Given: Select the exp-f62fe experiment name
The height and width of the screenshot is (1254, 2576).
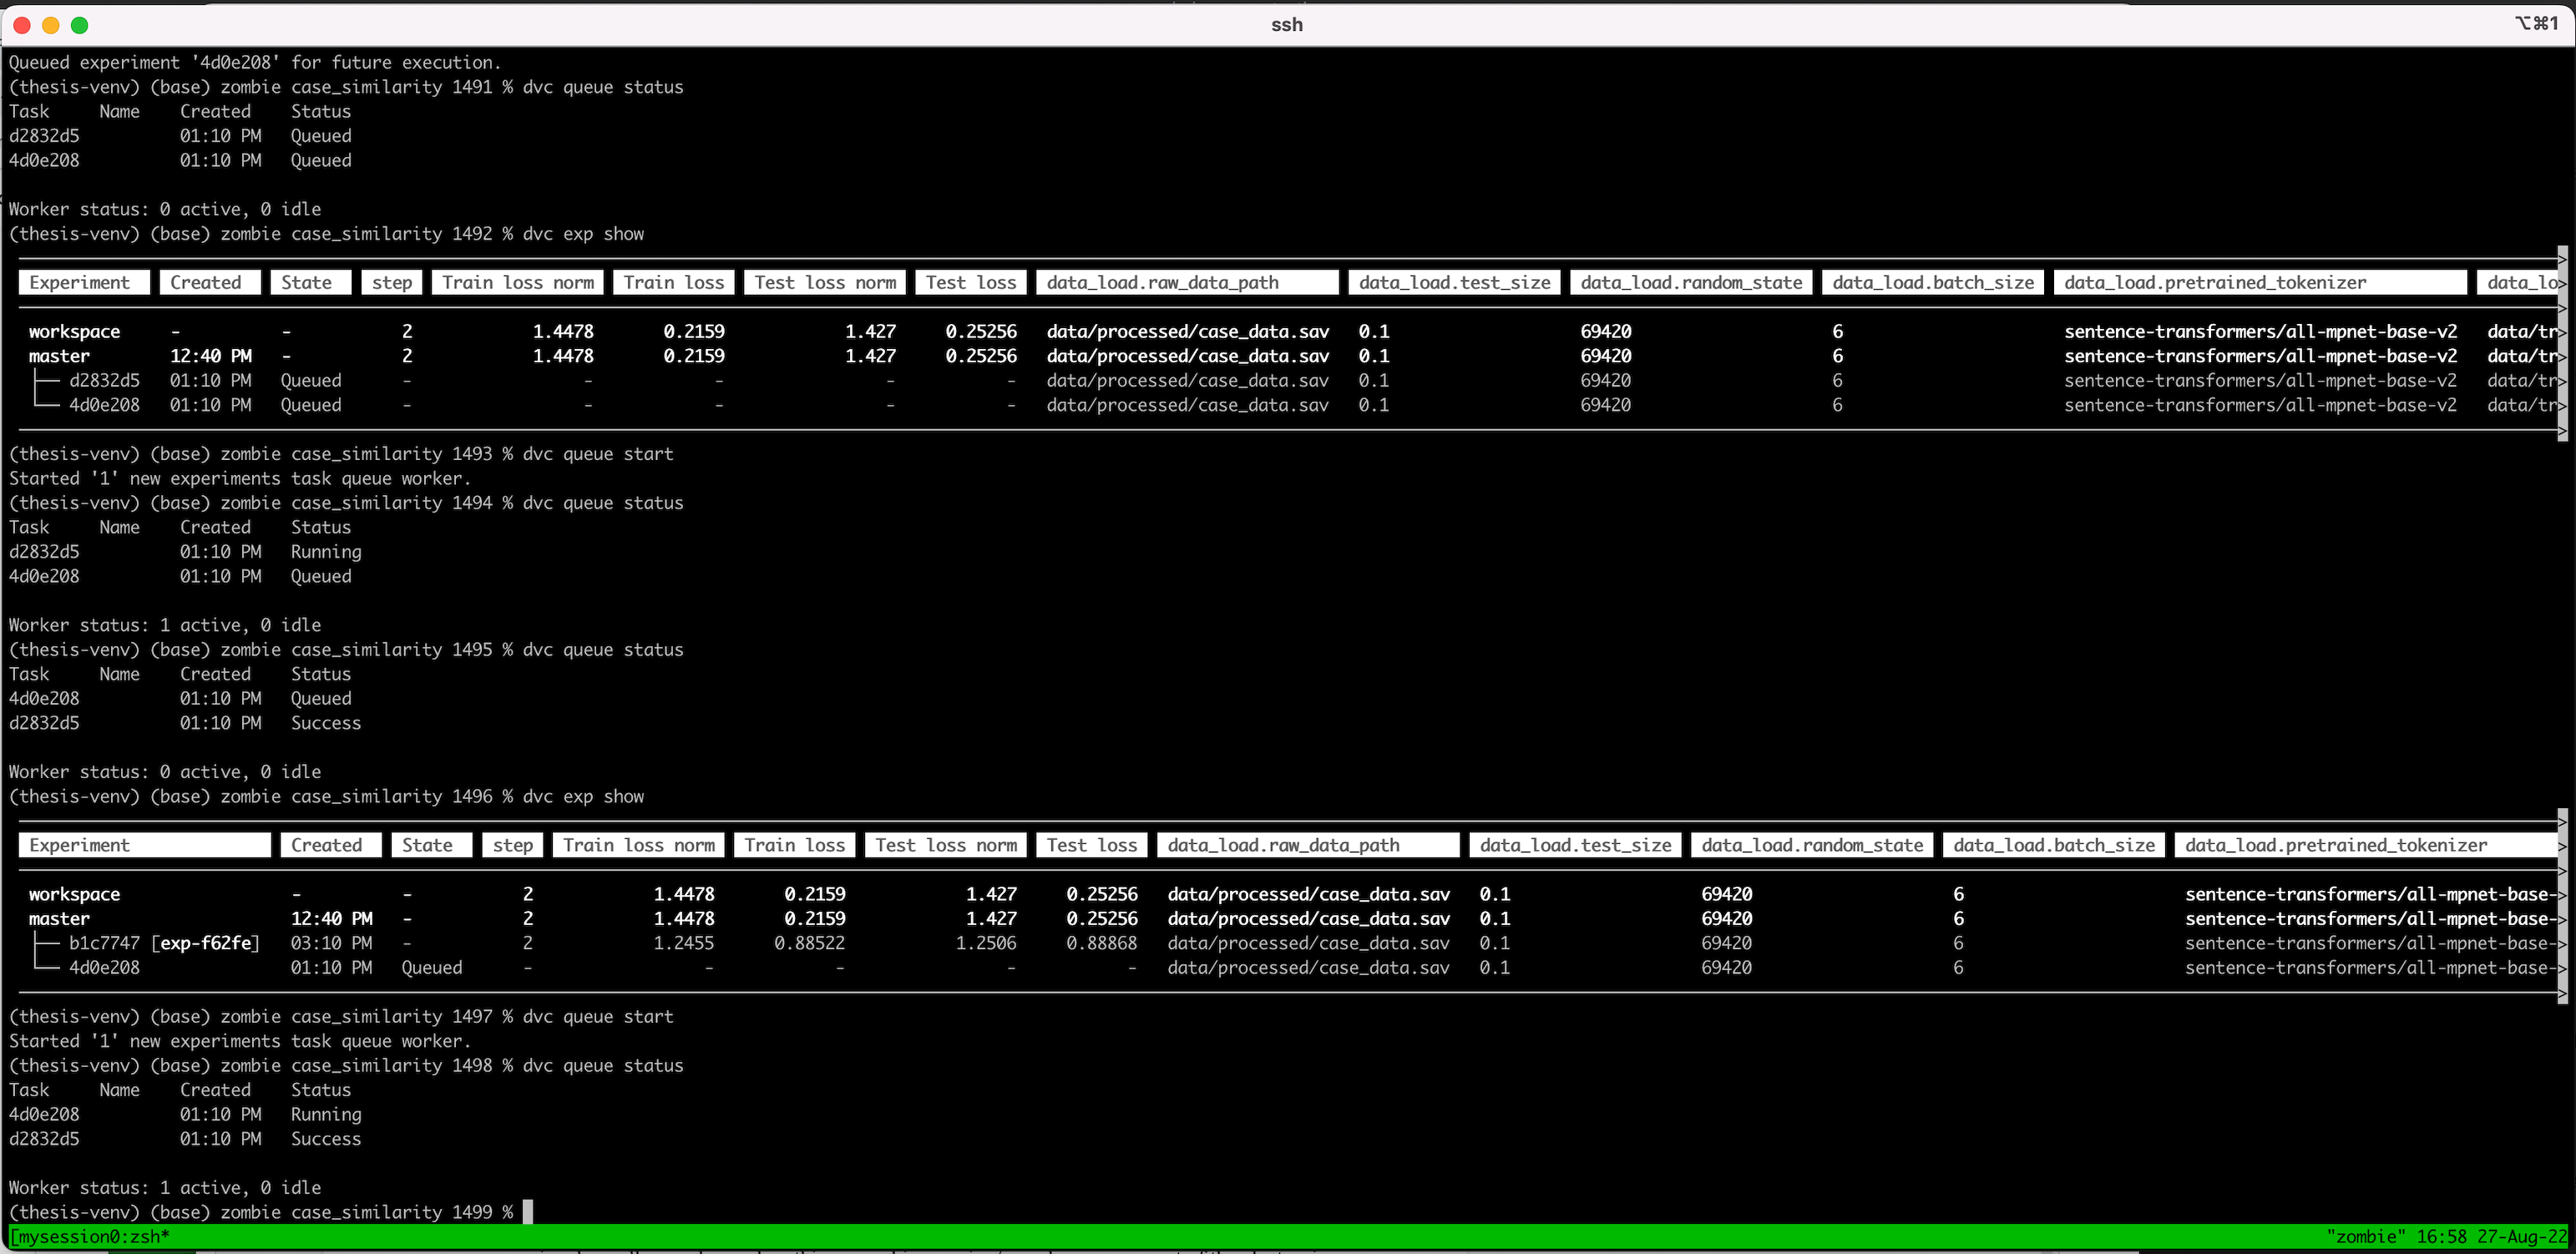Looking at the screenshot, I should pos(207,943).
